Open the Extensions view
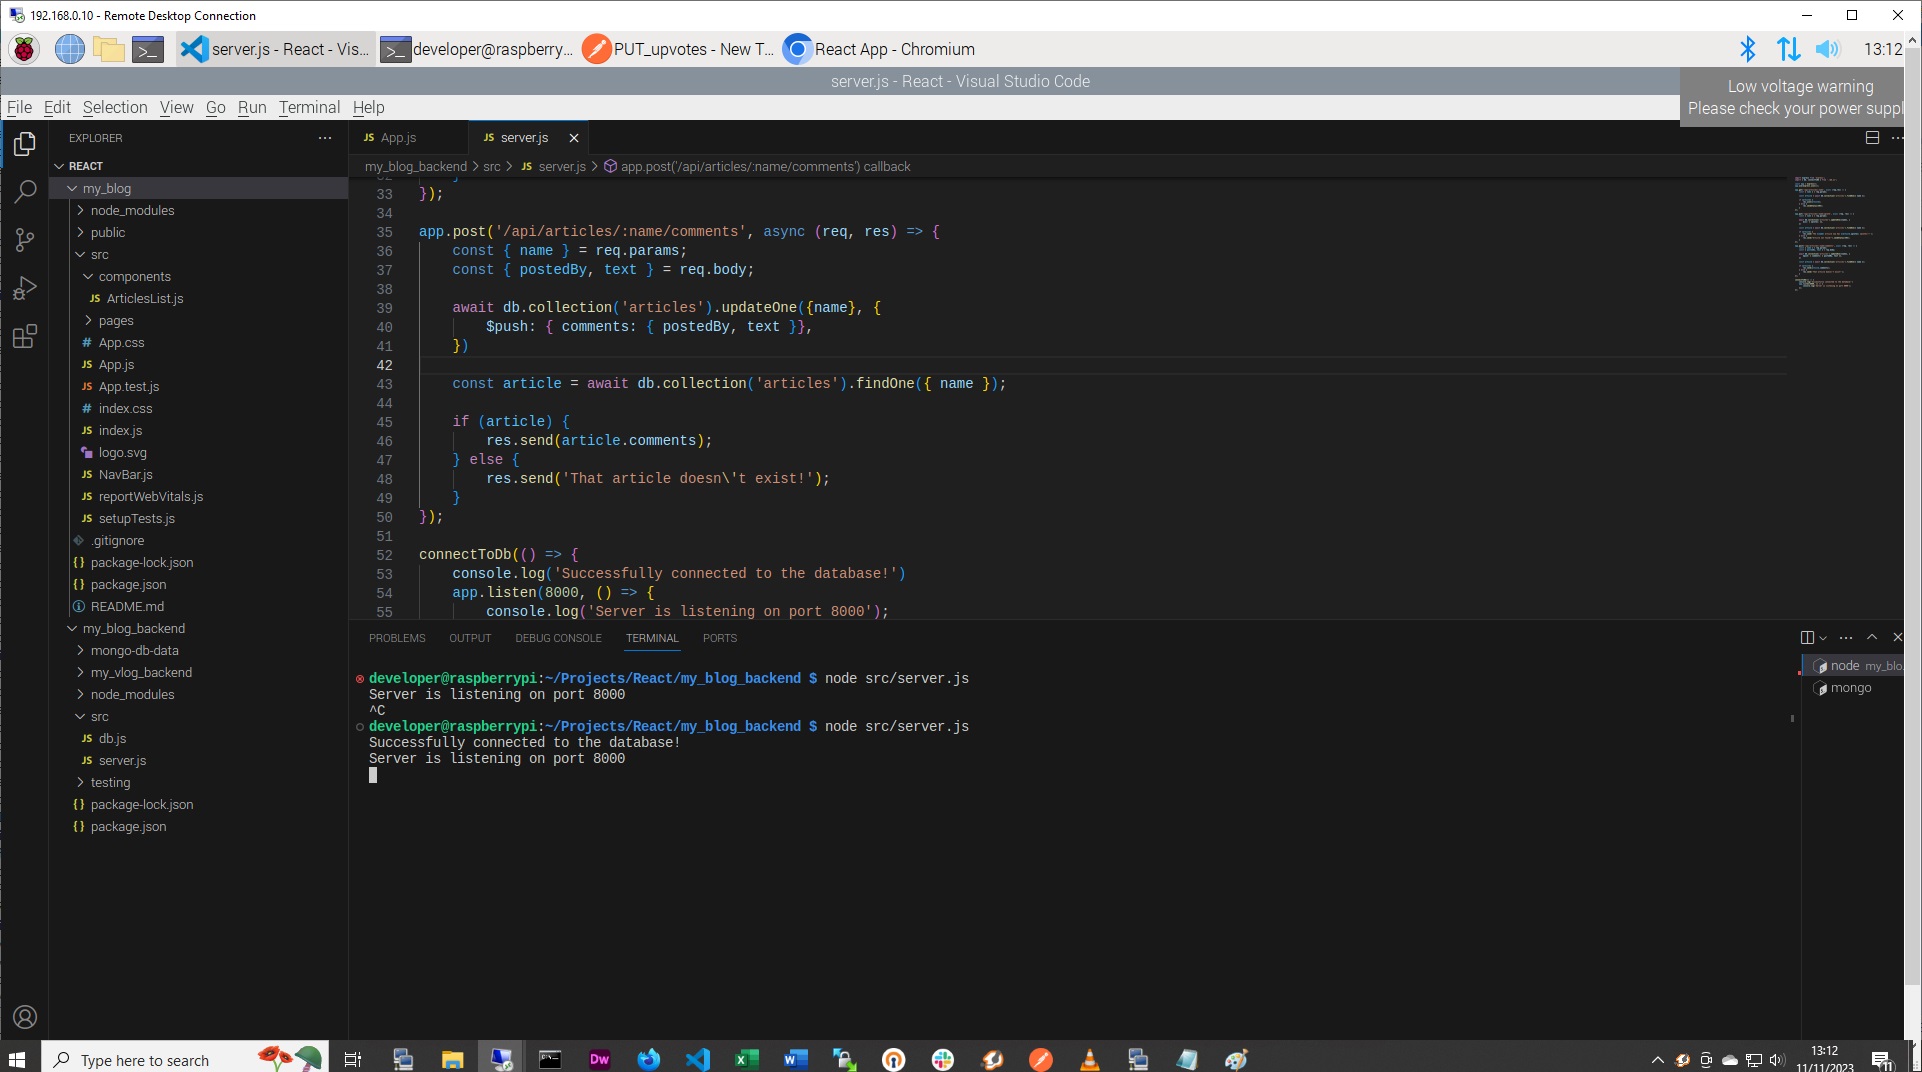 tap(25, 336)
